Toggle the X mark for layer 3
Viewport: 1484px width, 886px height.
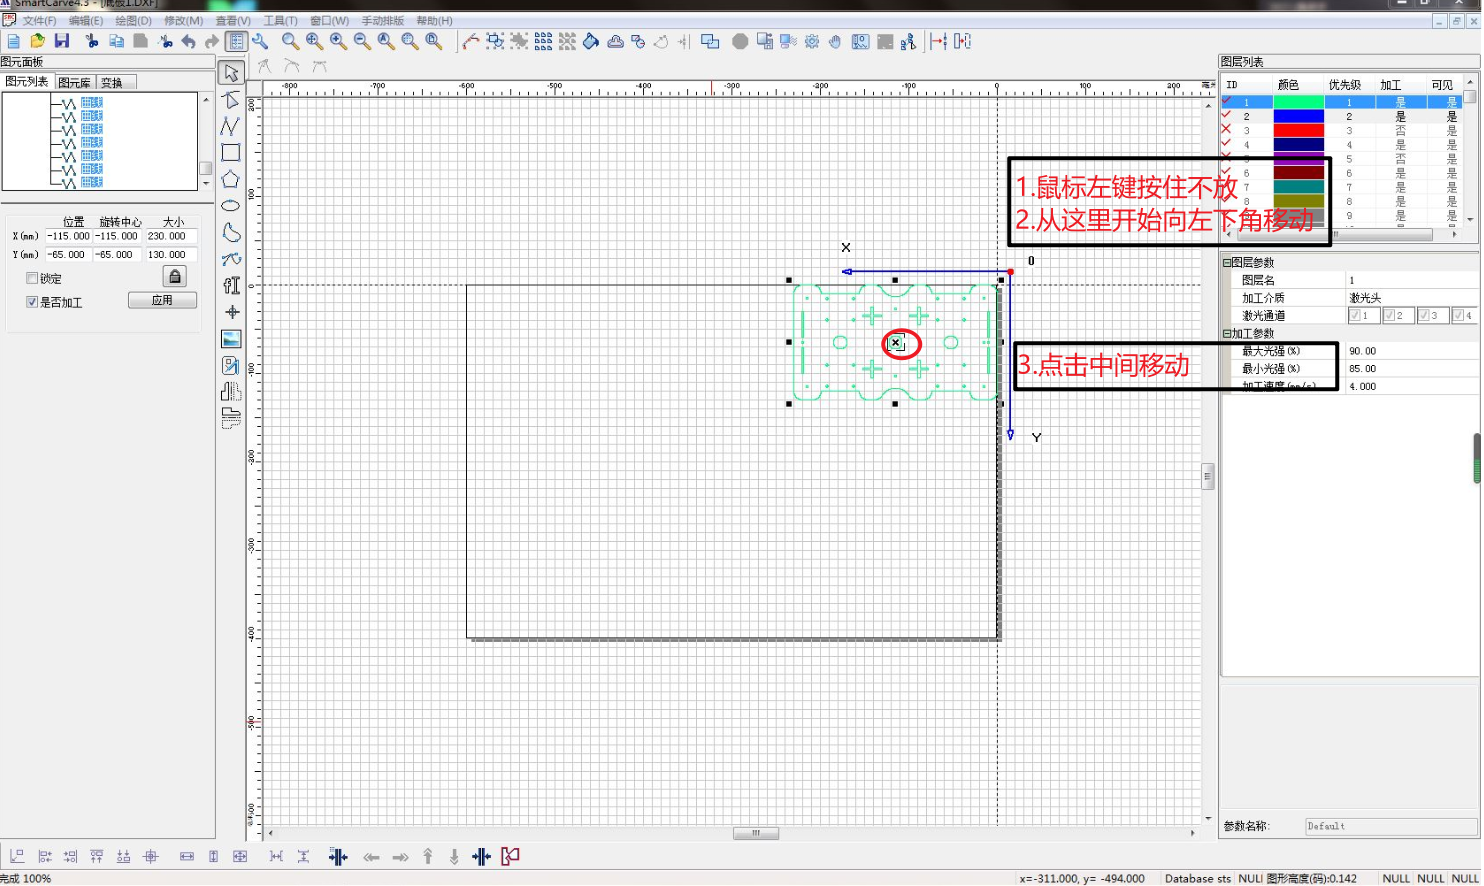(1227, 129)
